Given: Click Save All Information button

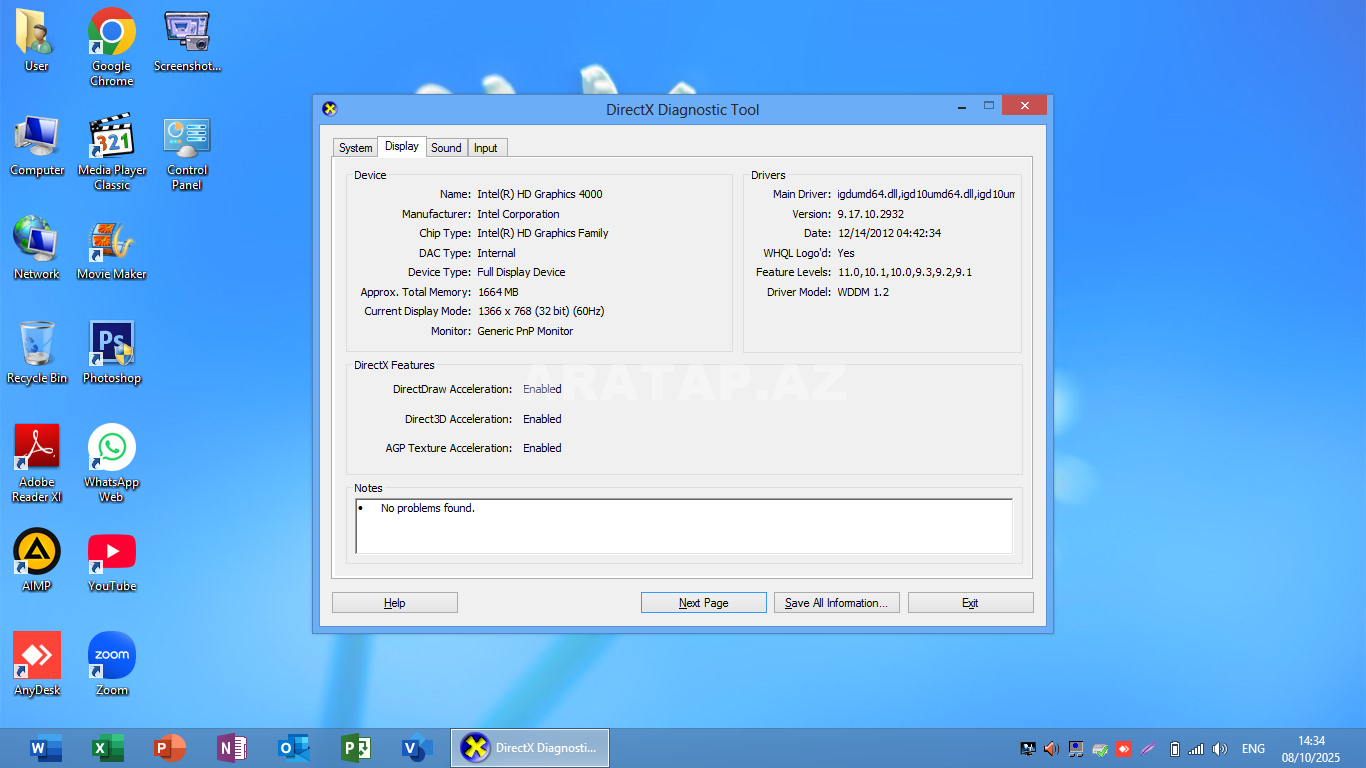Looking at the screenshot, I should coord(837,603).
